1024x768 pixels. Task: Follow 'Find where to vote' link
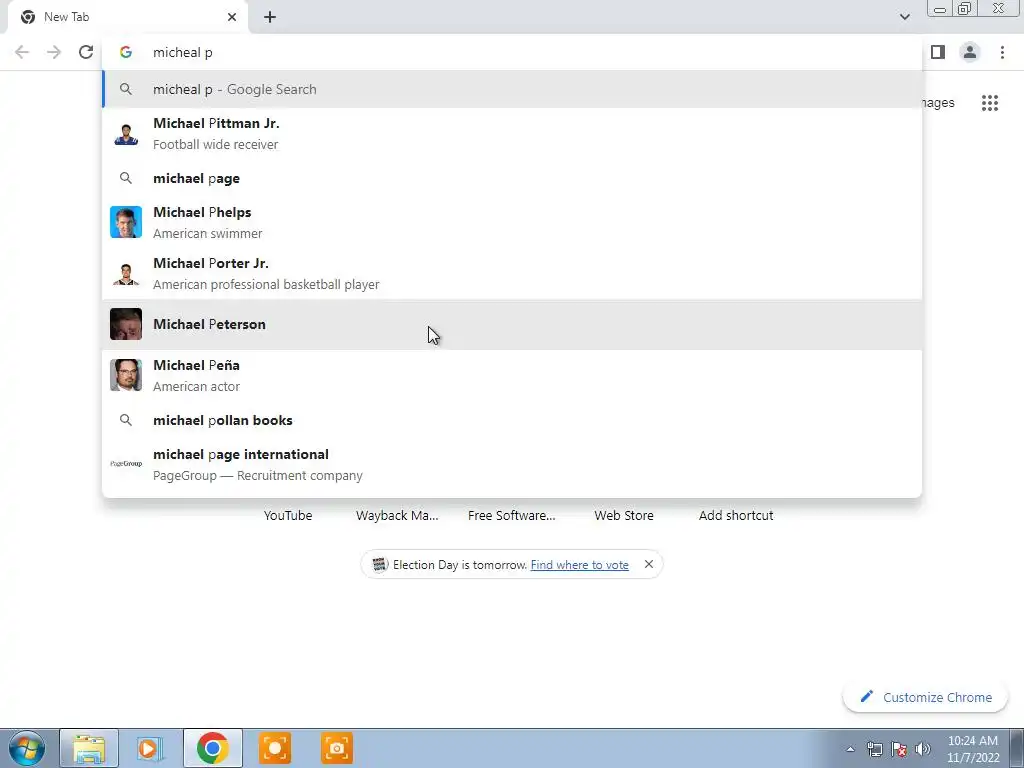(x=579, y=565)
